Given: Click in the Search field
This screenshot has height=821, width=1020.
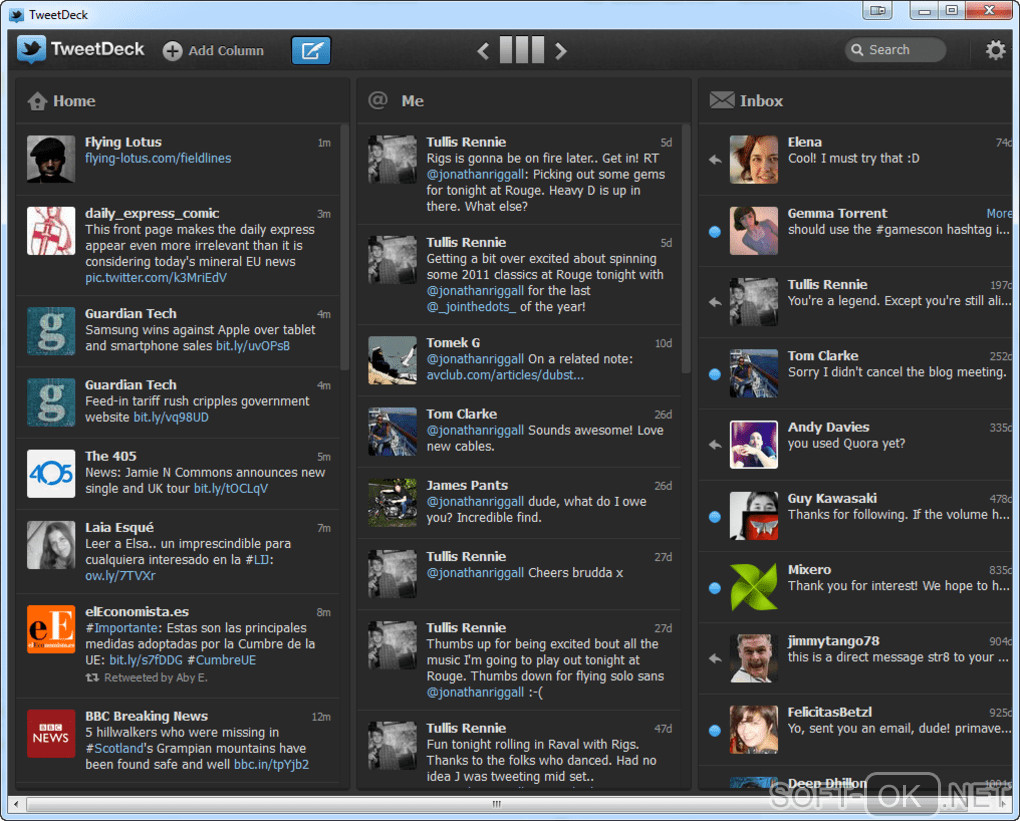Looking at the screenshot, I should (896, 50).
